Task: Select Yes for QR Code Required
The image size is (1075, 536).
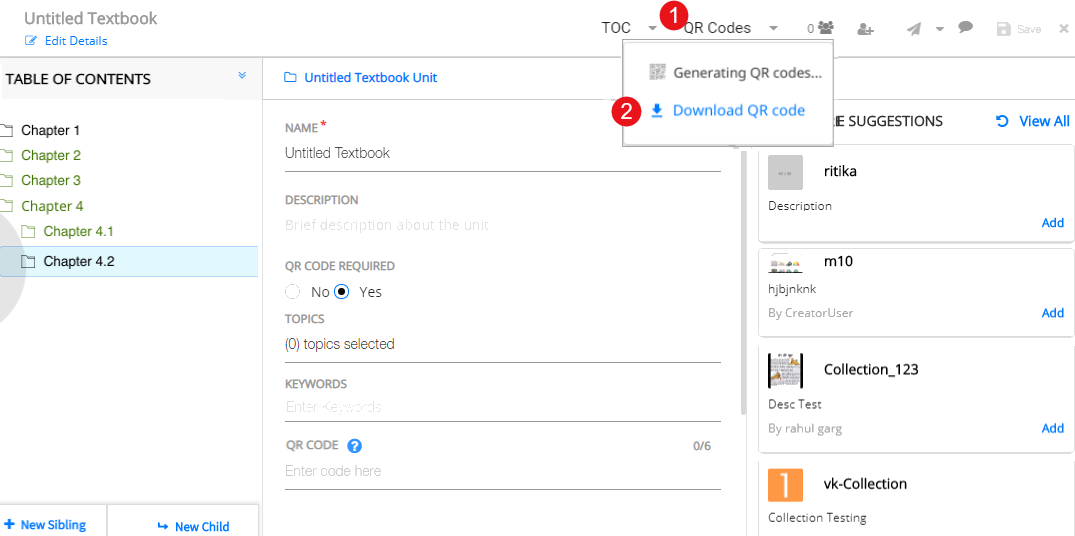Action: click(342, 292)
